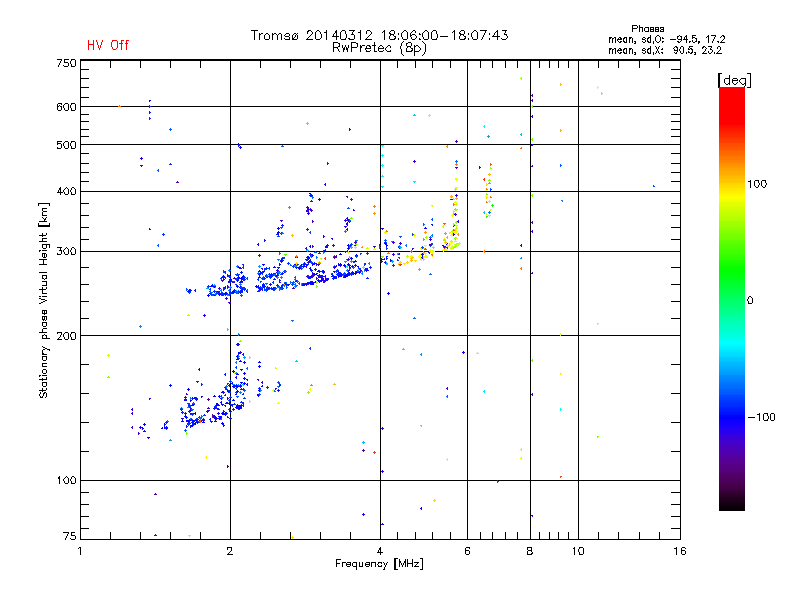
Task: Click the height axis tick "400"
Action: (x=66, y=192)
